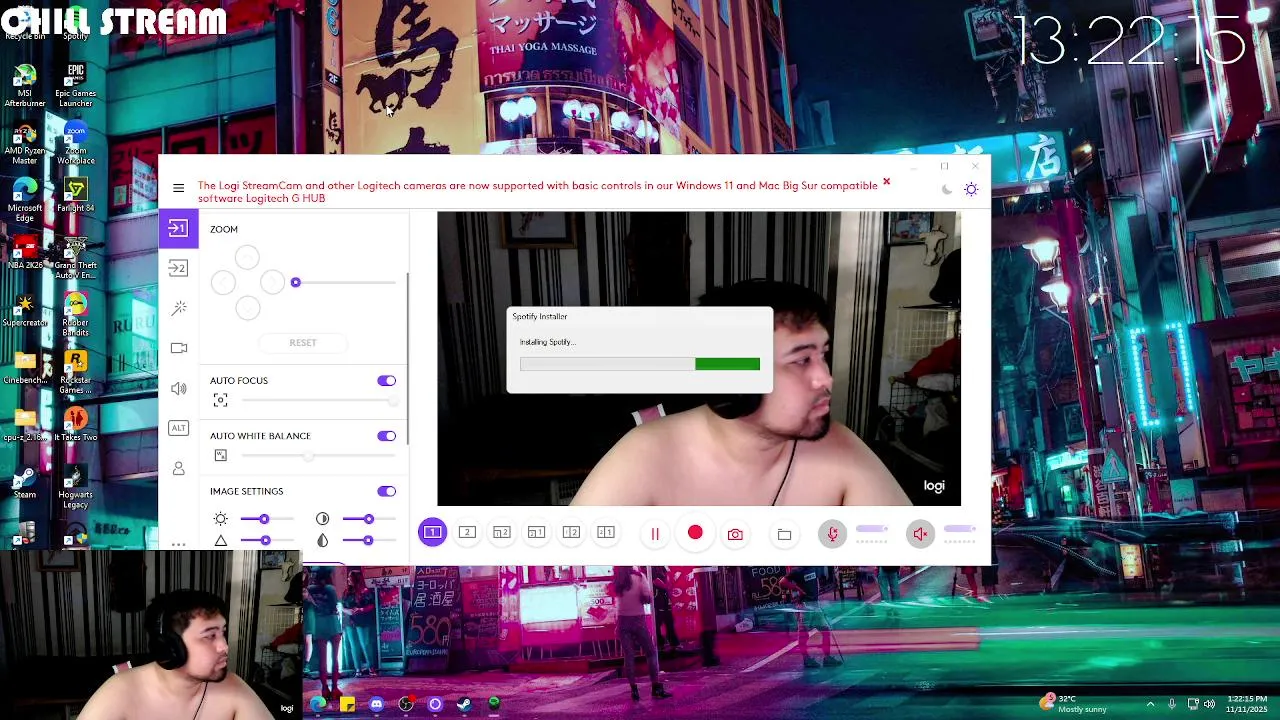The width and height of the screenshot is (1280, 720).
Task: Open the effects magic wand panel
Action: tap(179, 308)
